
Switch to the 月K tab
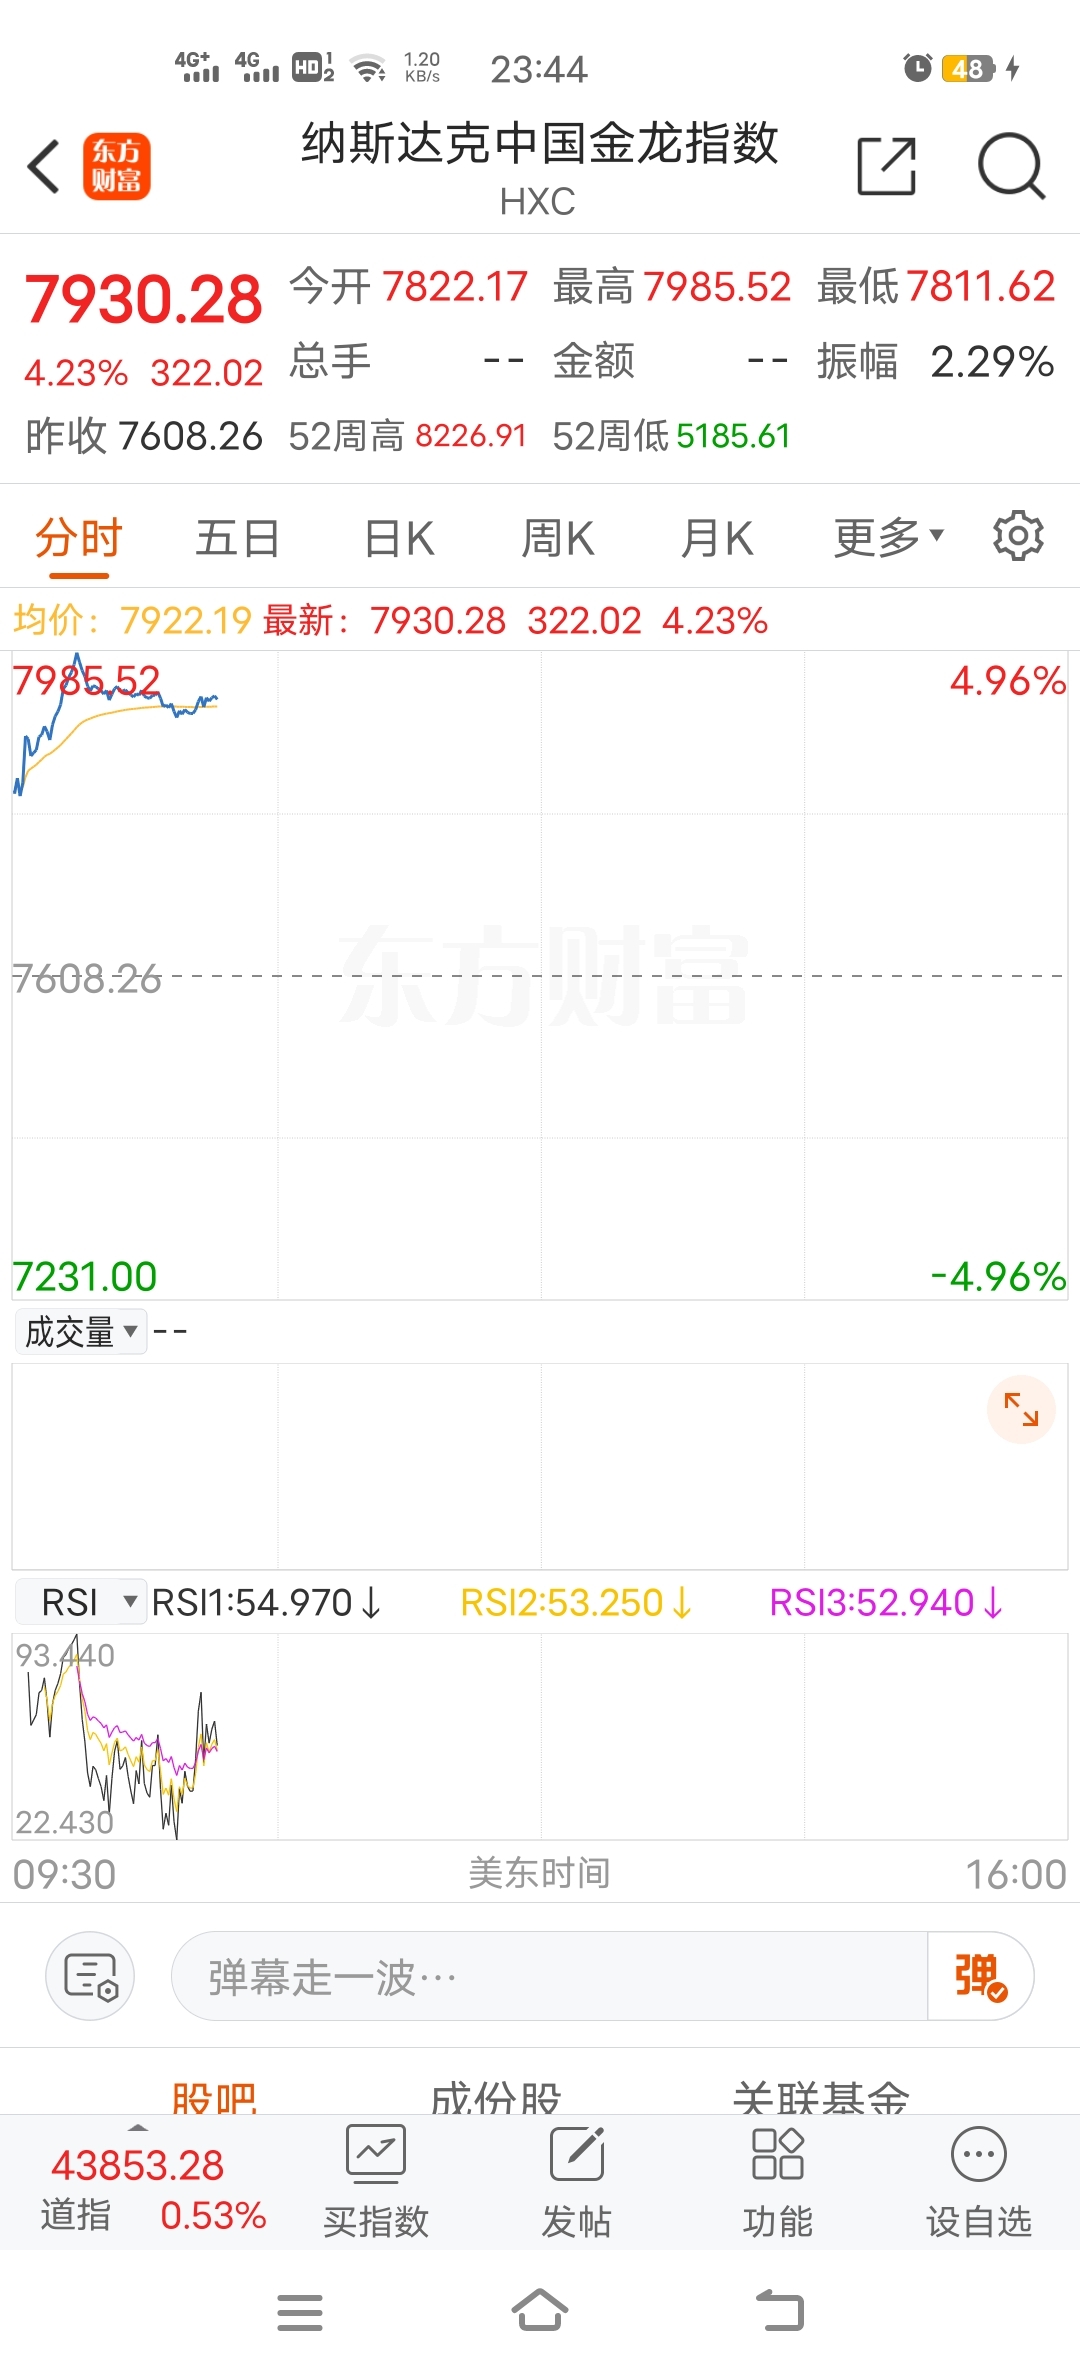click(x=716, y=538)
